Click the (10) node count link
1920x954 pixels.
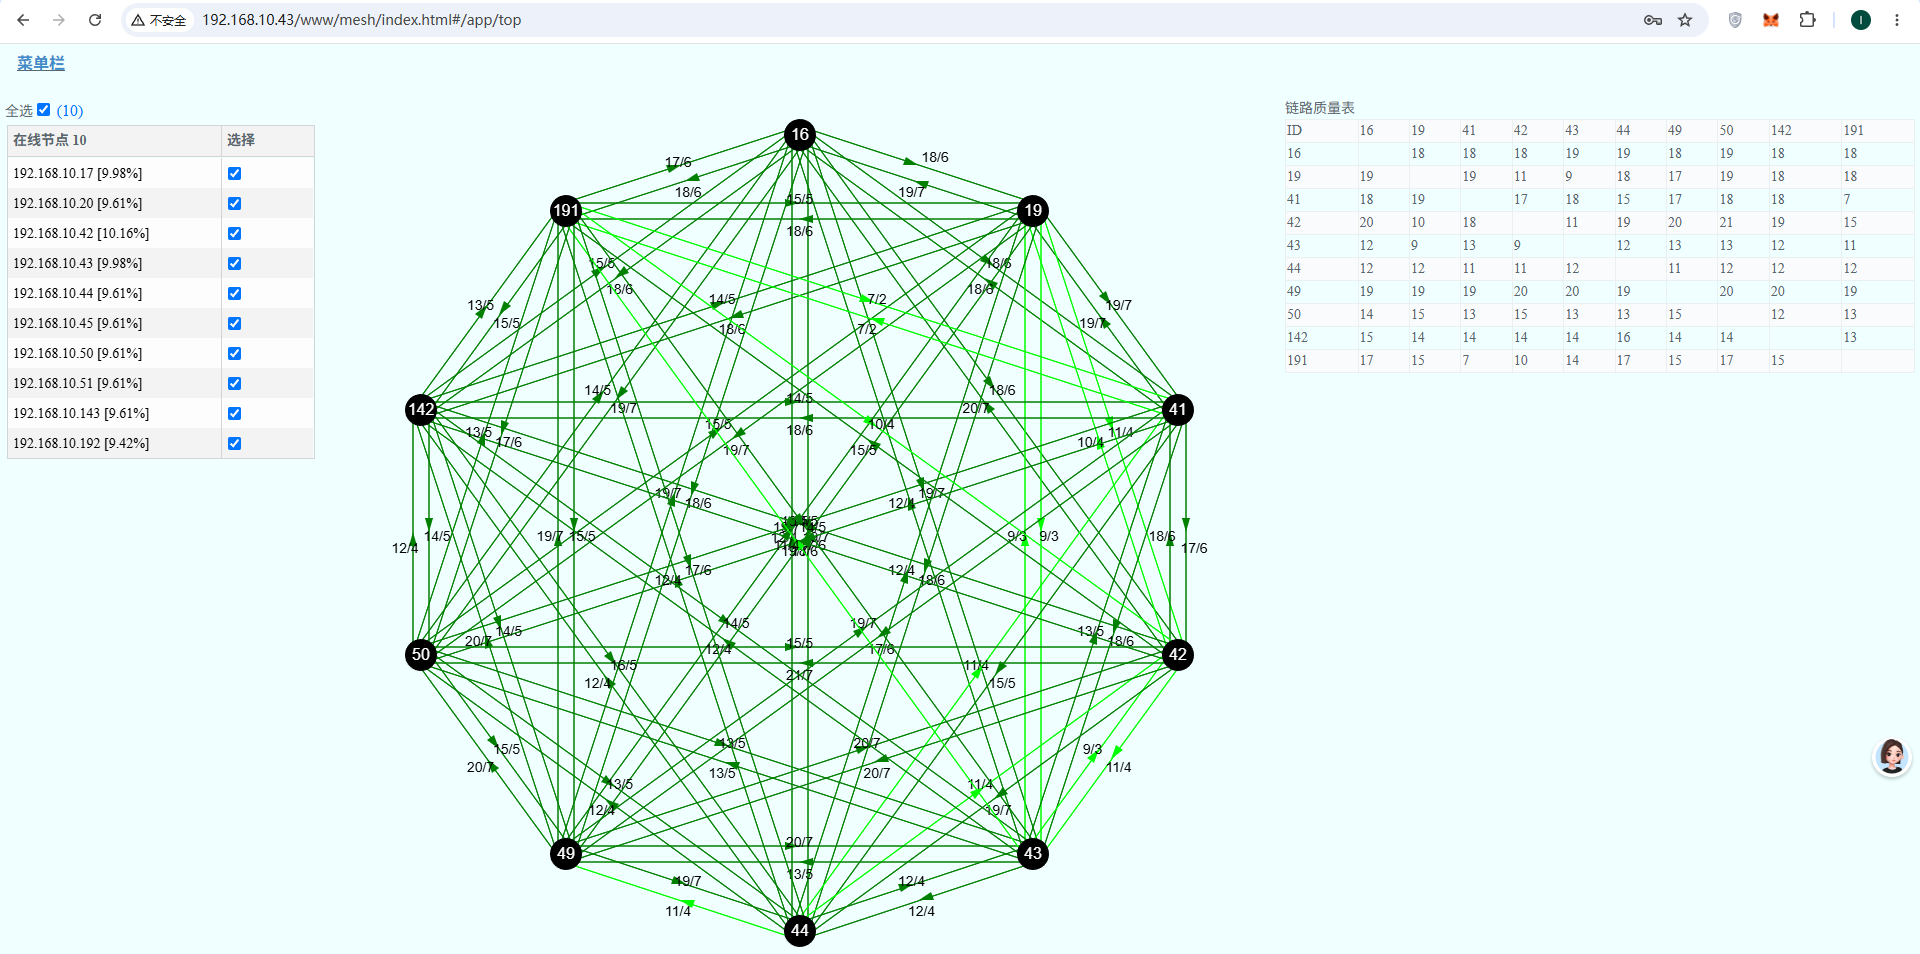click(70, 111)
